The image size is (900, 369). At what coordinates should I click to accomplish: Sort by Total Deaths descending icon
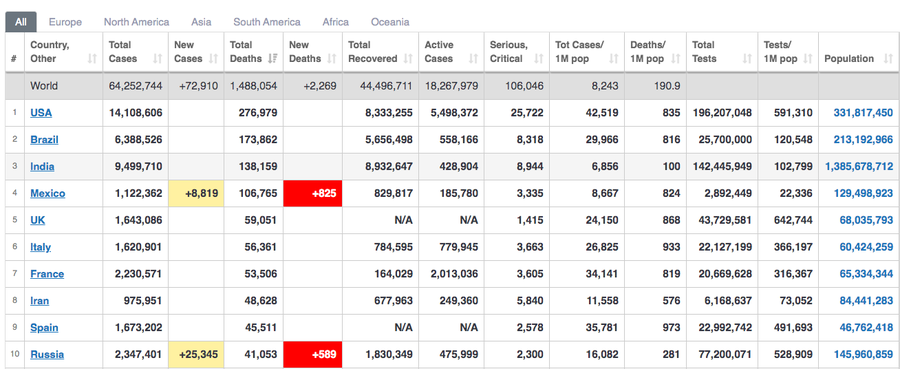coord(273,59)
